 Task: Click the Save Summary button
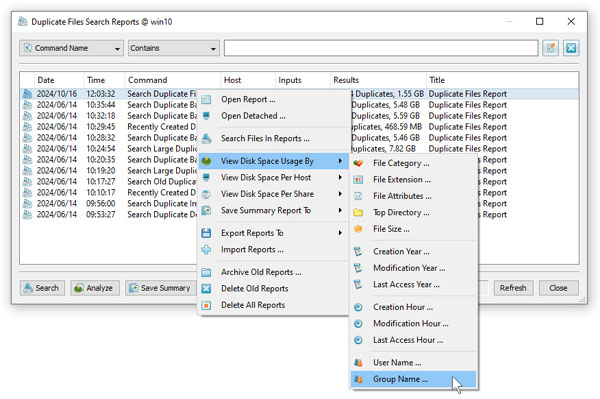pos(161,288)
